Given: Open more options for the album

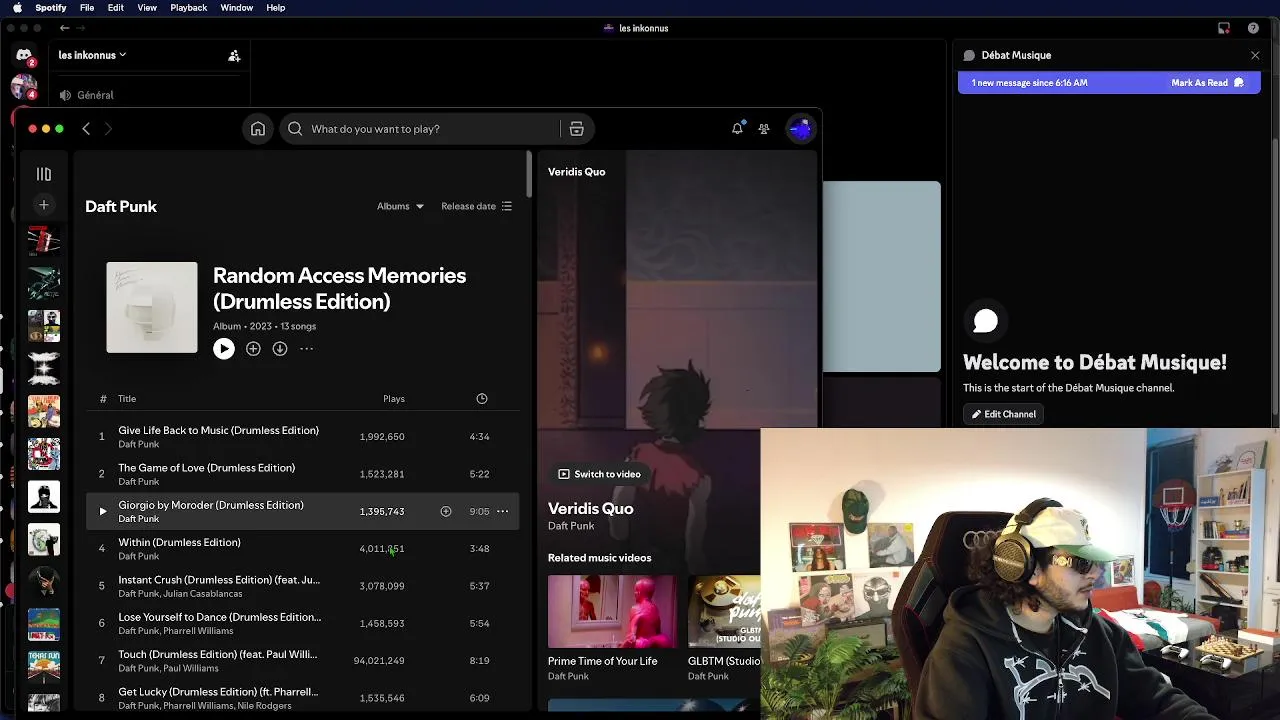Looking at the screenshot, I should tap(307, 349).
